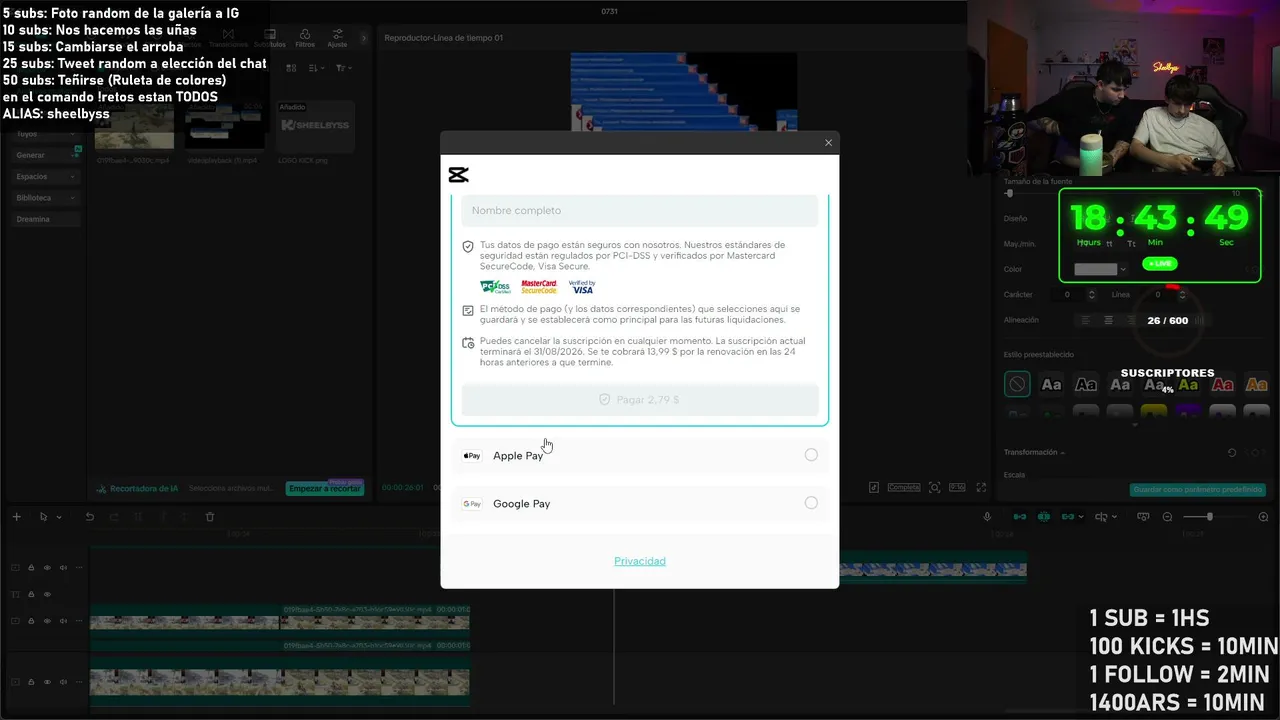The width and height of the screenshot is (1280, 720).
Task: Open the pointer tool dropdown arrow
Action: (59, 517)
